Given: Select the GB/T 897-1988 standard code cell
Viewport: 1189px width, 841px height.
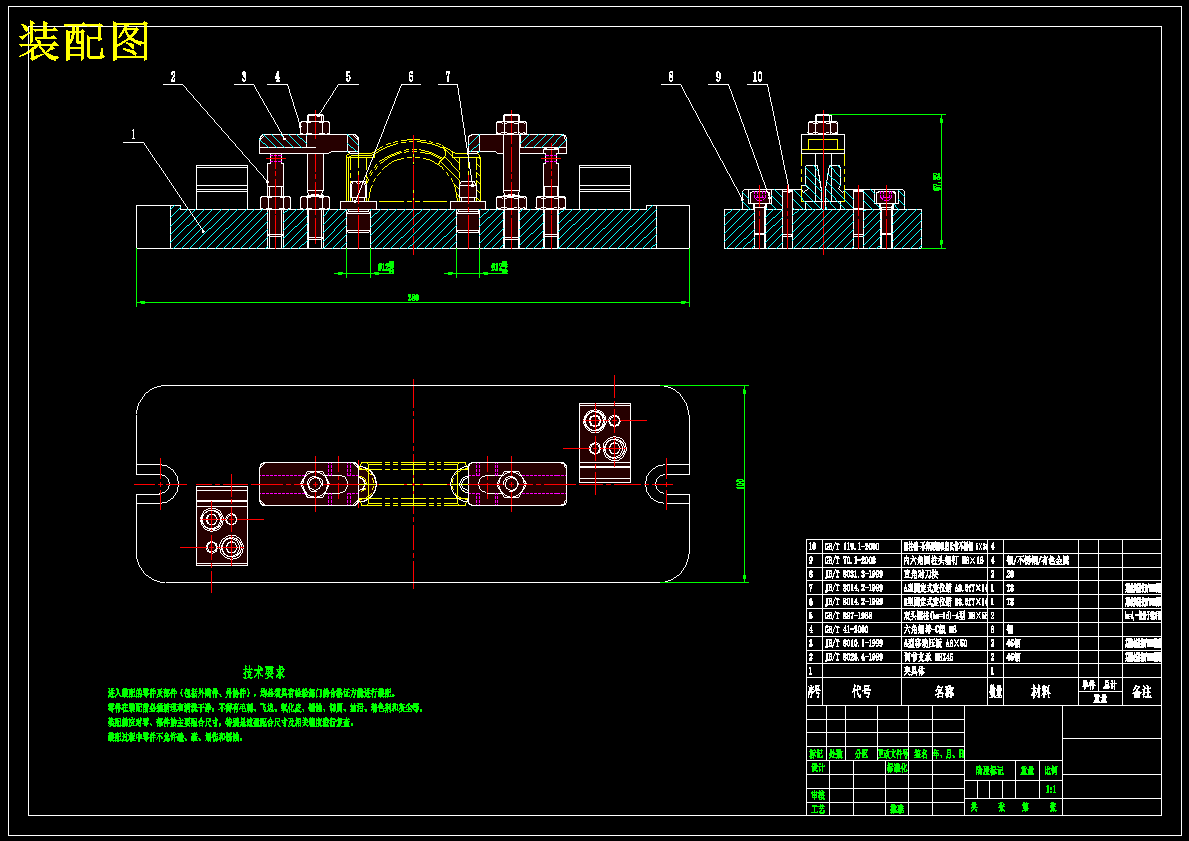Looking at the screenshot, I should click(847, 616).
